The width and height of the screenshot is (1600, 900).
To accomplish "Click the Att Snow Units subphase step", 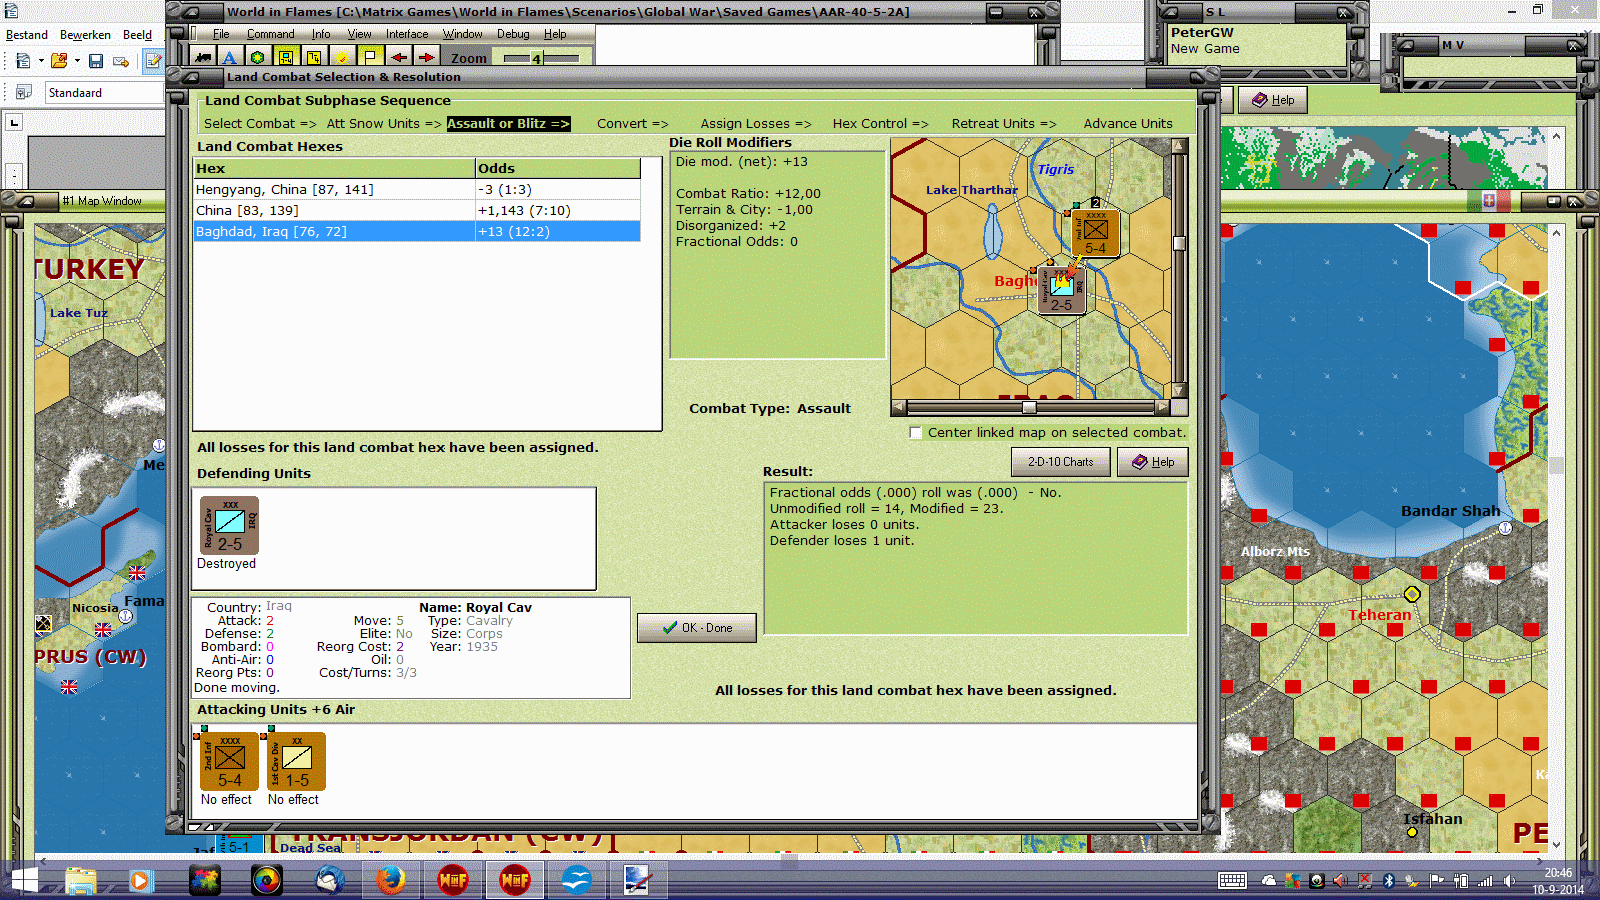I will [384, 124].
